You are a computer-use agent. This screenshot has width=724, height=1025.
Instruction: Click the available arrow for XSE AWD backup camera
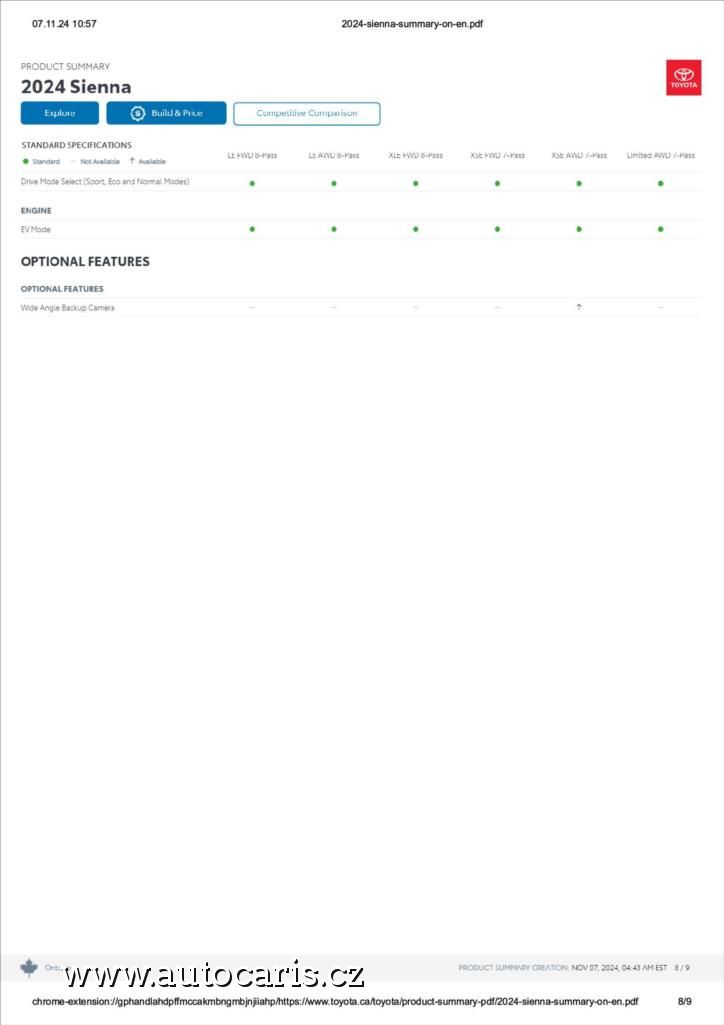tap(579, 307)
